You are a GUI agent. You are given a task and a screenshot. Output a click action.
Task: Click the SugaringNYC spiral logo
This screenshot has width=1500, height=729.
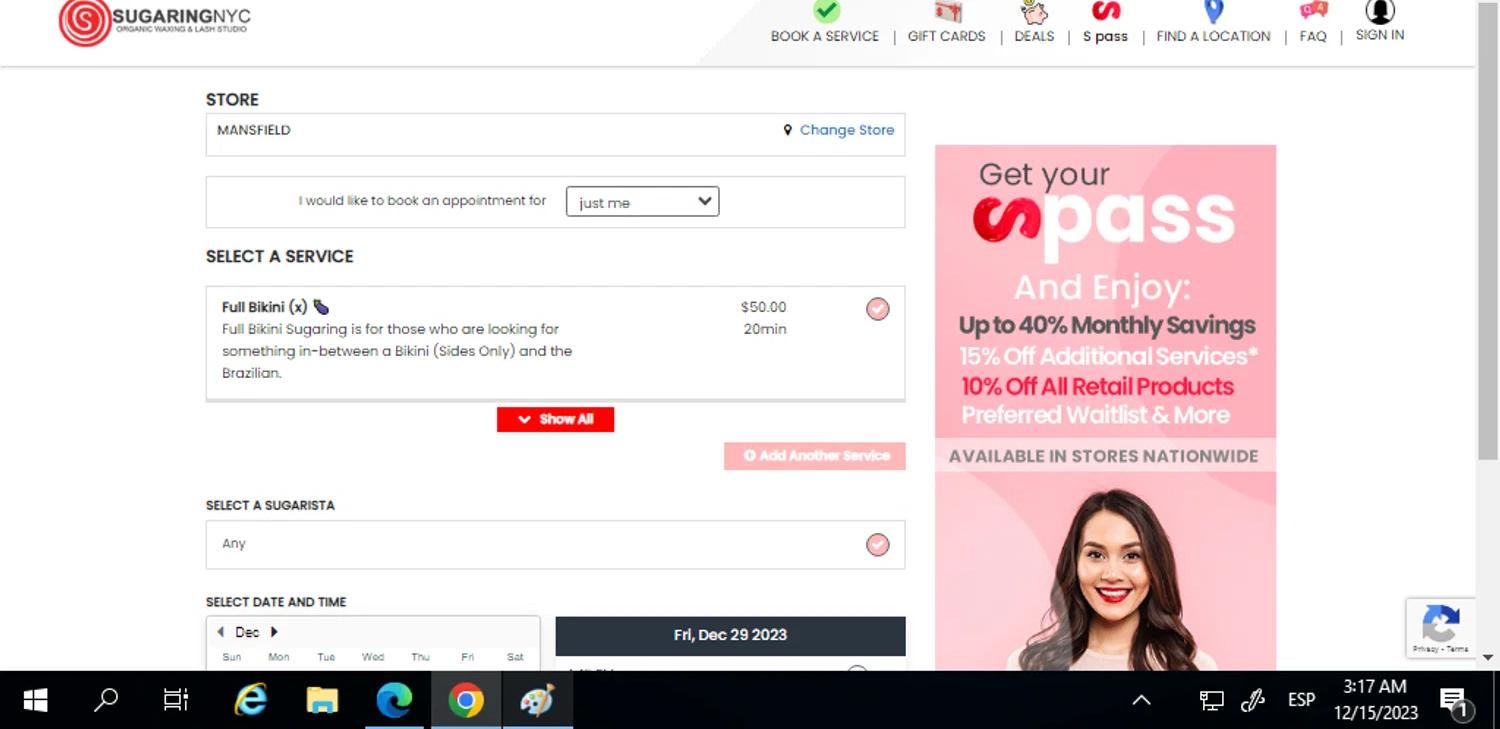(x=84, y=22)
